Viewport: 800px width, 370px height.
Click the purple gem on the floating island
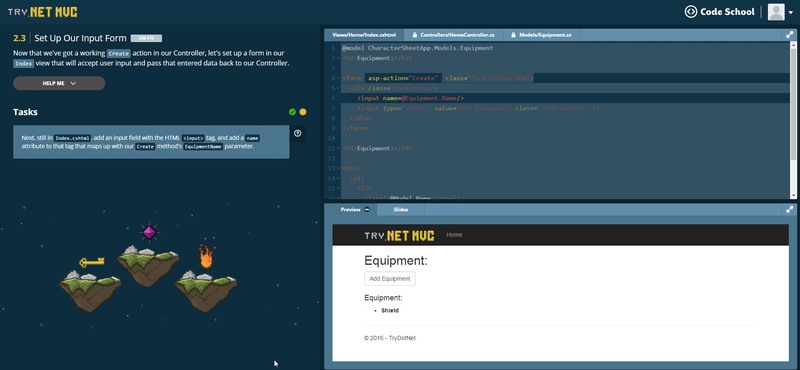tap(149, 233)
